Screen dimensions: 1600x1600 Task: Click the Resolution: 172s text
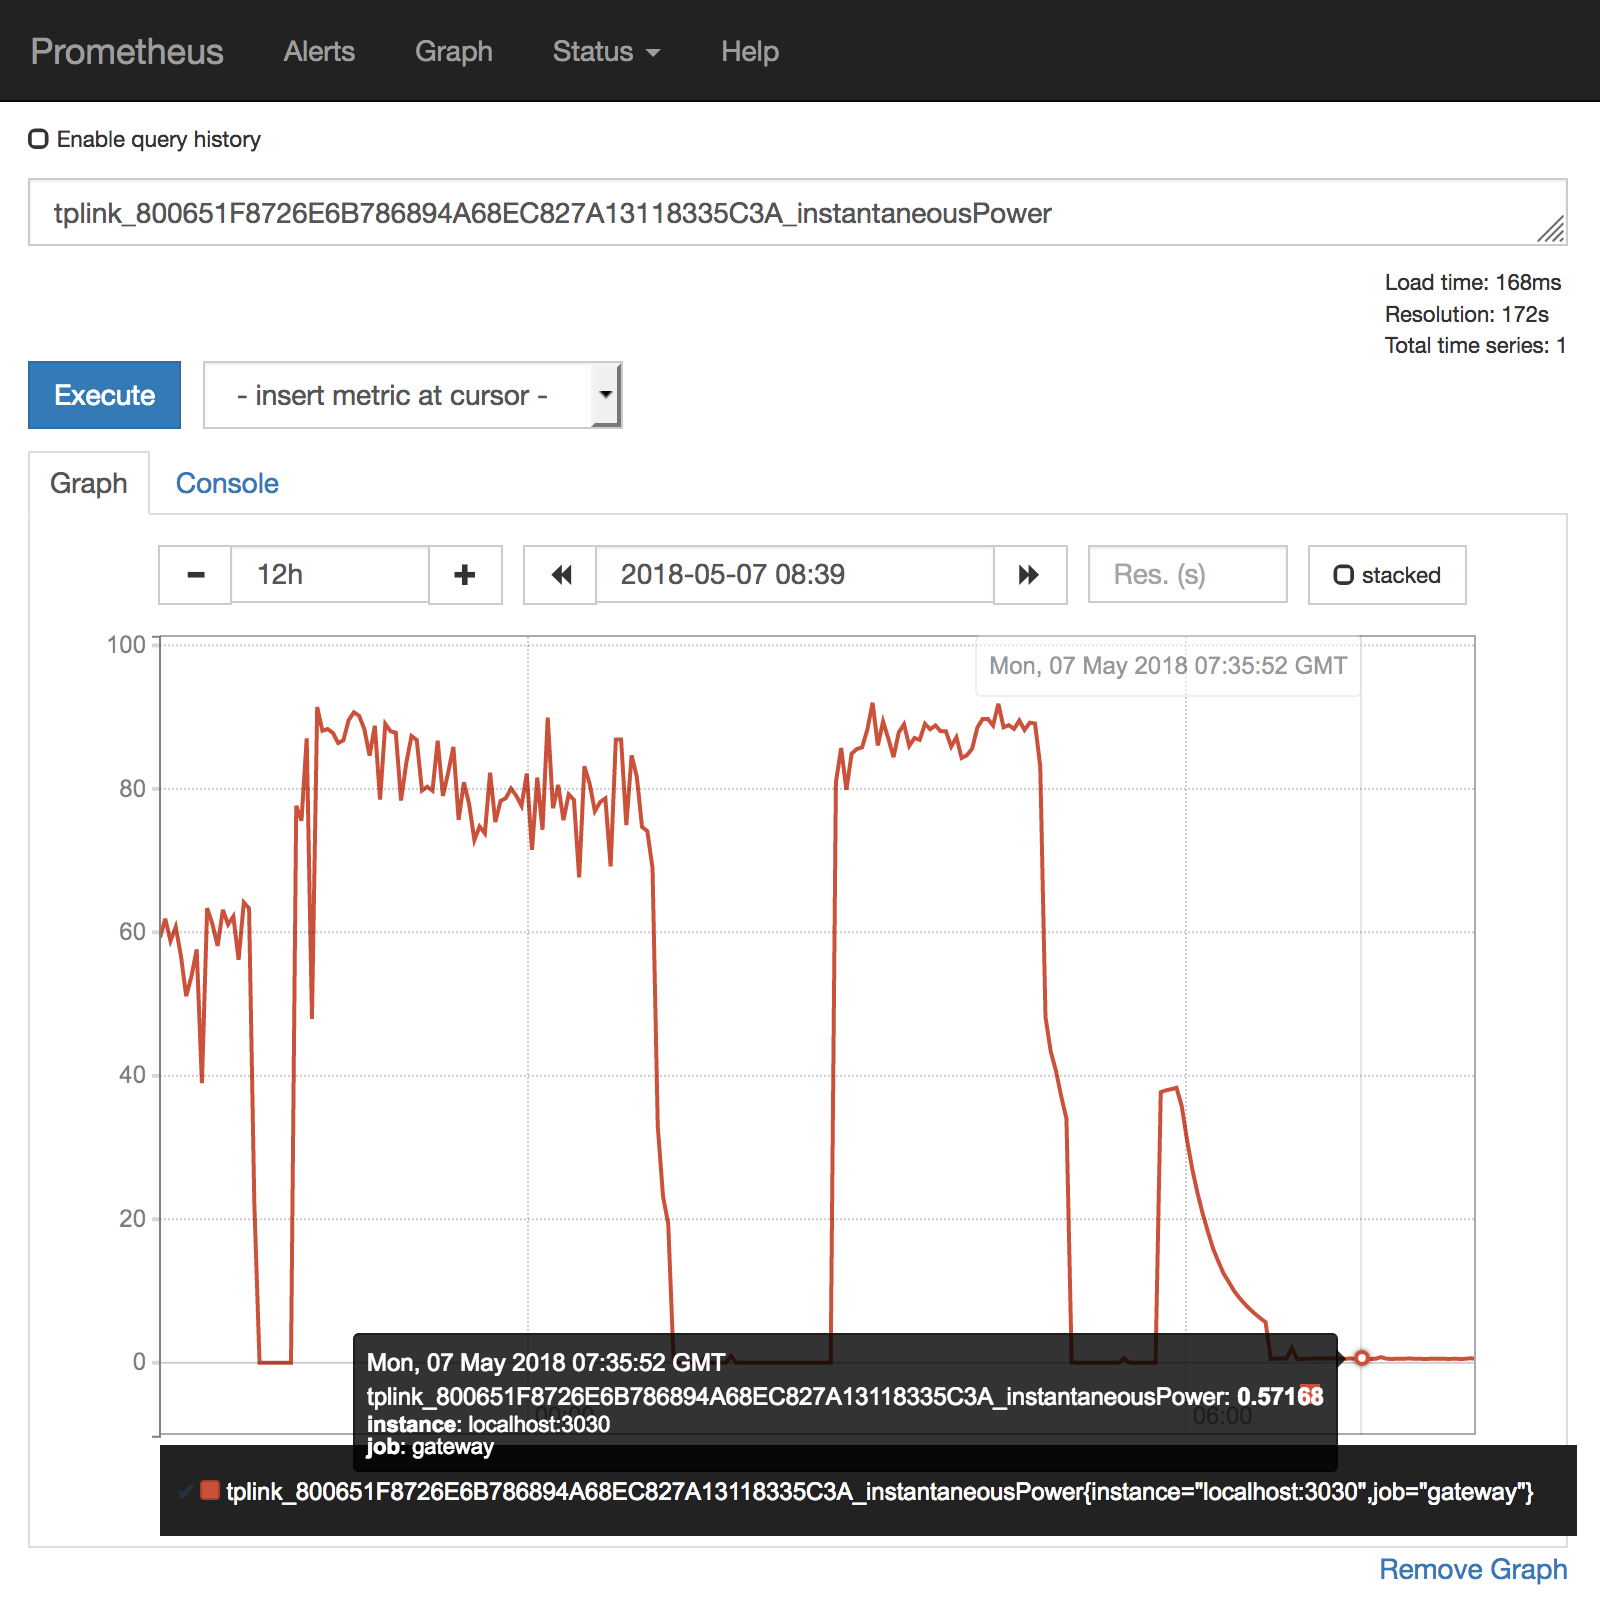[x=1466, y=314]
